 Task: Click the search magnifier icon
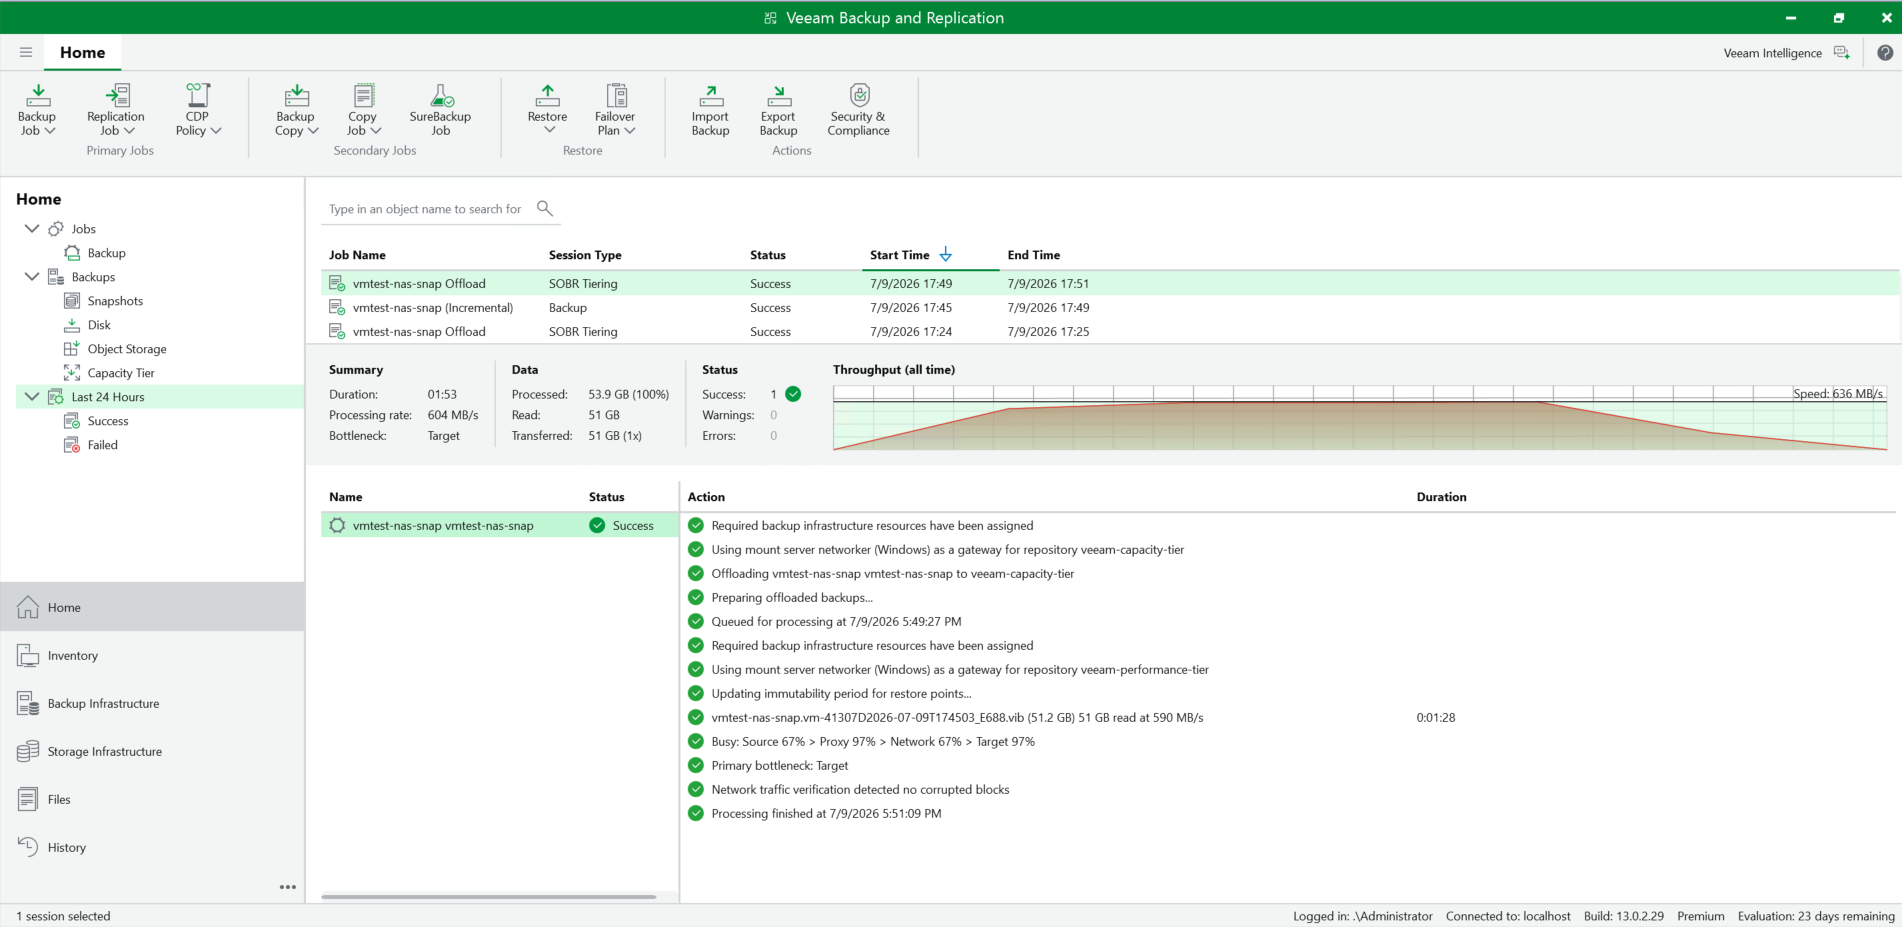coord(545,208)
